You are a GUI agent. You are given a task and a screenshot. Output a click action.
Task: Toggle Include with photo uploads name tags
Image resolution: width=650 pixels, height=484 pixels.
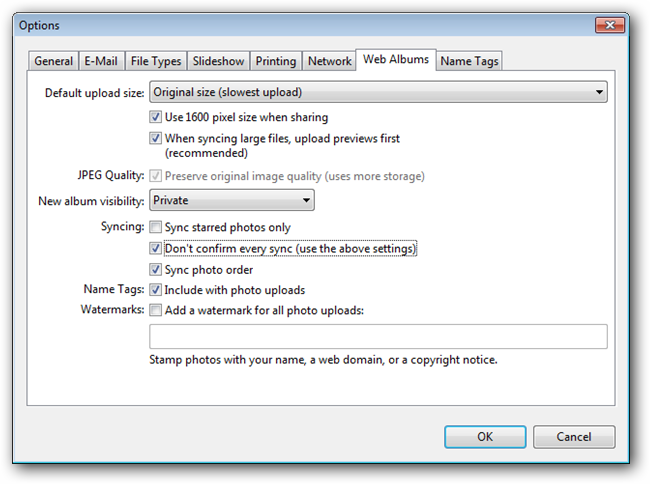(156, 290)
